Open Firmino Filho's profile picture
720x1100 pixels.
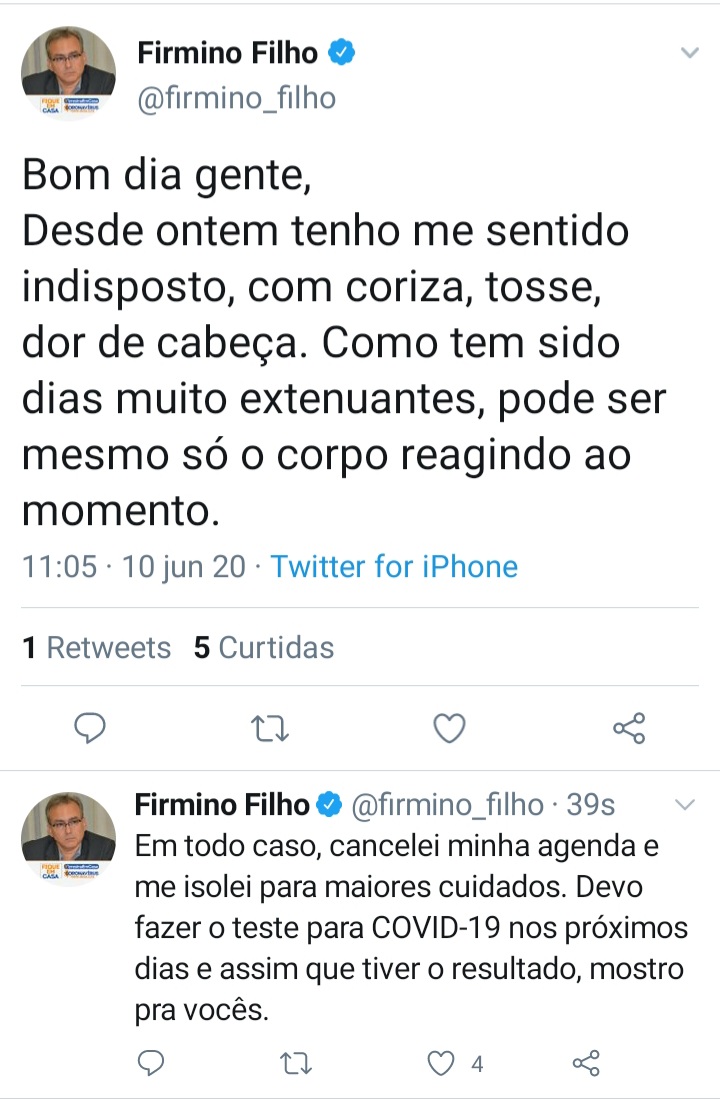[68, 71]
